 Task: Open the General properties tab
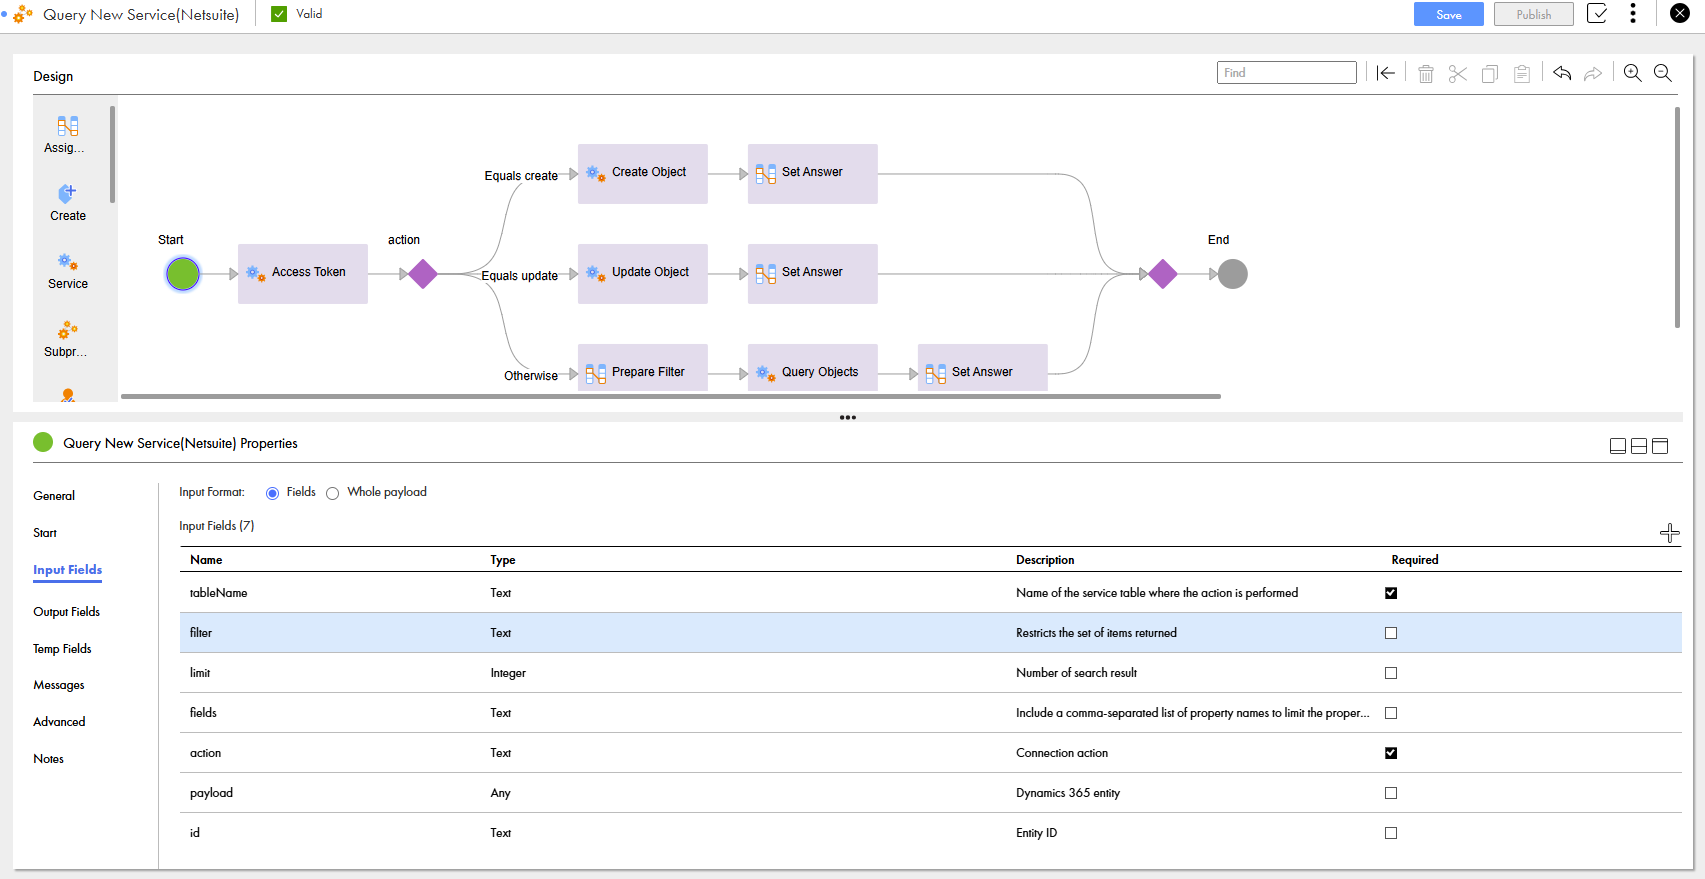[x=54, y=496]
